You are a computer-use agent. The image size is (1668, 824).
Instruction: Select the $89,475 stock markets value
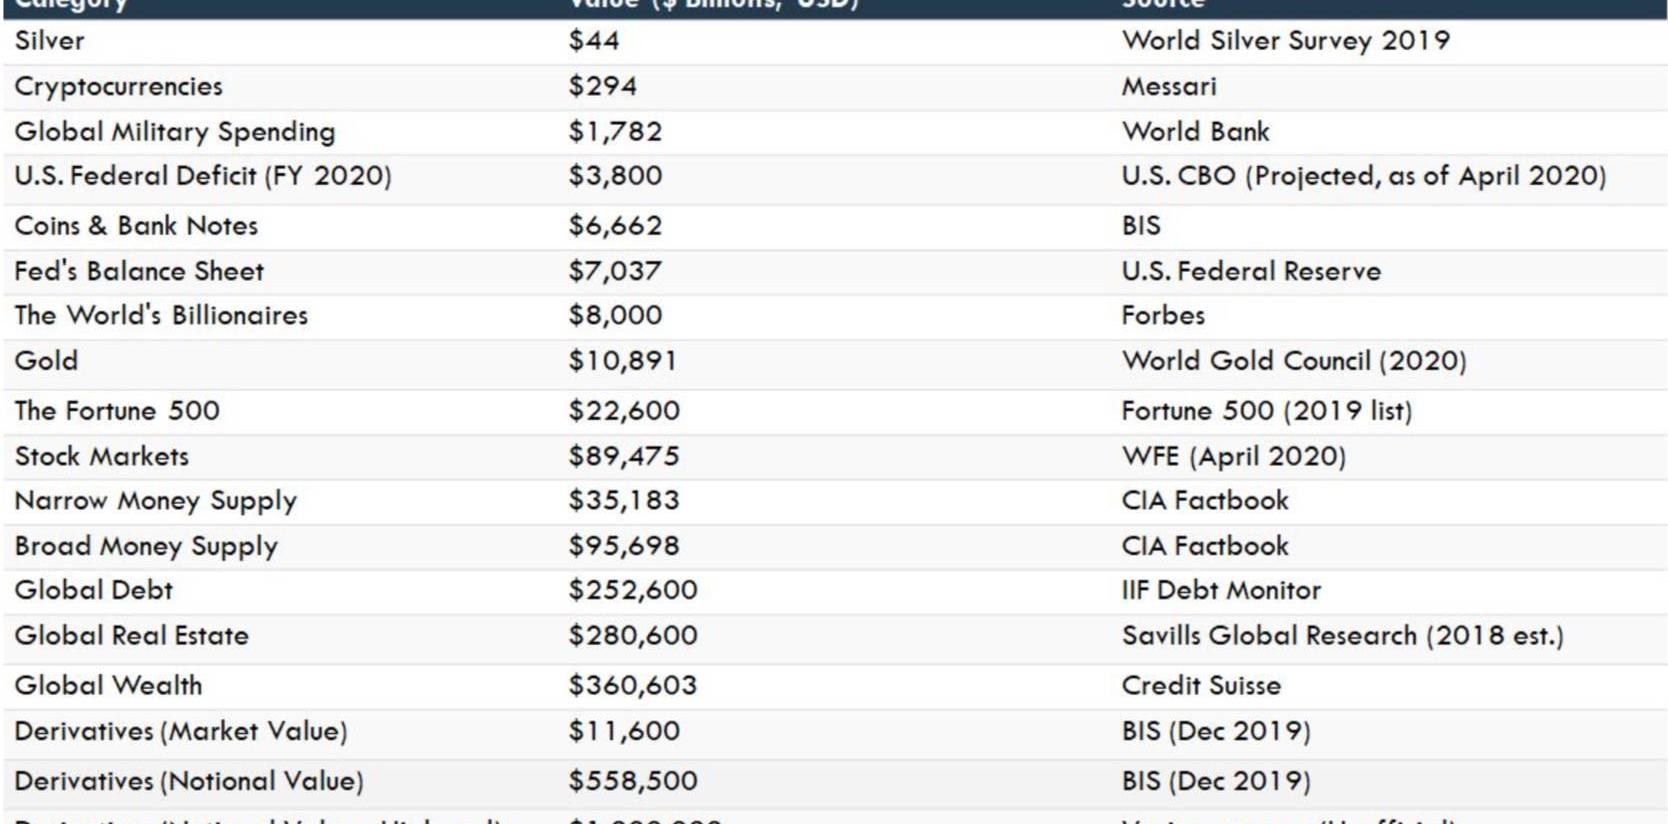pyautogui.click(x=624, y=456)
